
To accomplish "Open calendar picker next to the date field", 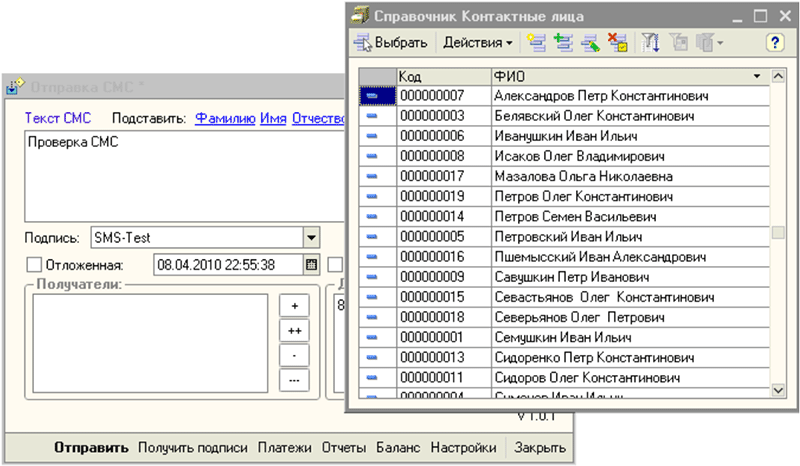I will click(311, 265).
